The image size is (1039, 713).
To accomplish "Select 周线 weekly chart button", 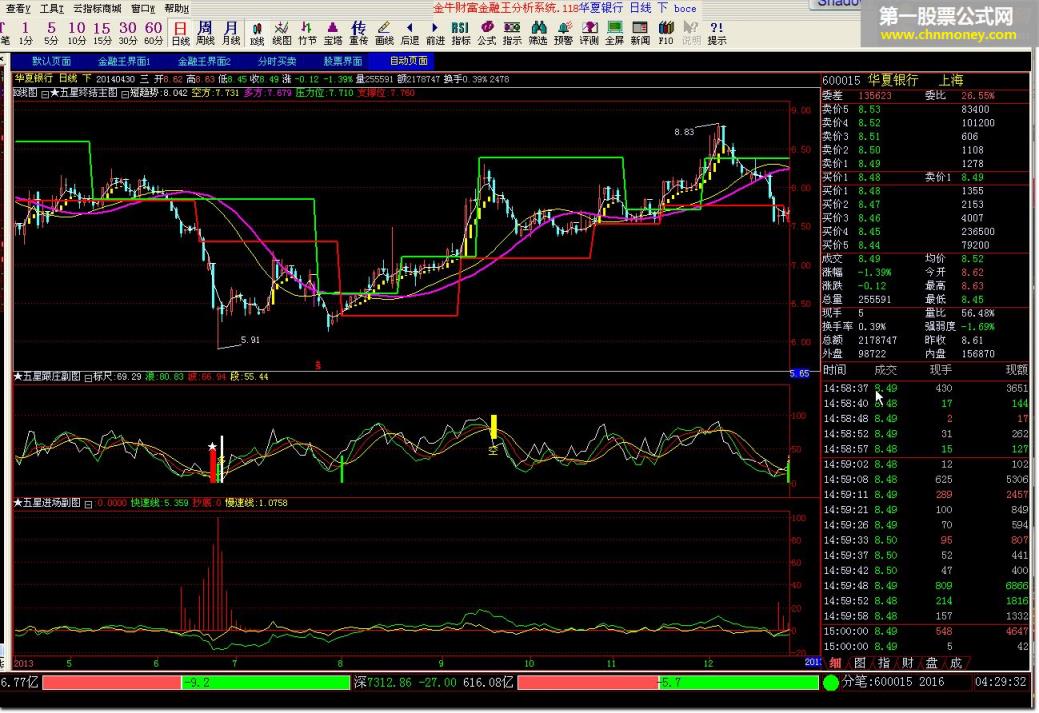I will click(205, 33).
